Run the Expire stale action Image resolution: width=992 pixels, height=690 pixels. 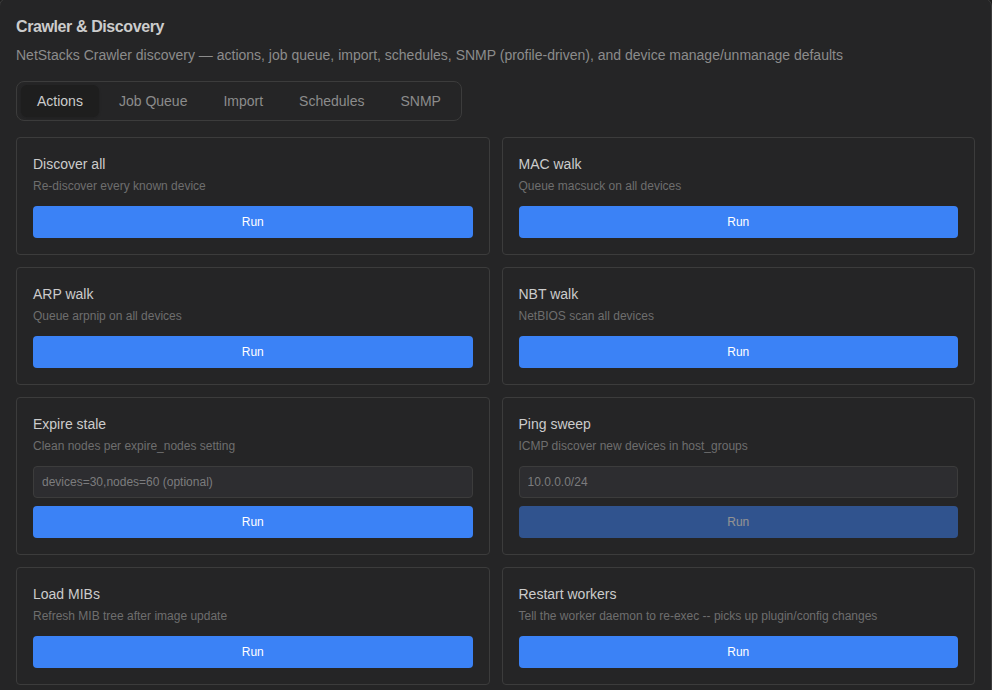[x=252, y=522]
